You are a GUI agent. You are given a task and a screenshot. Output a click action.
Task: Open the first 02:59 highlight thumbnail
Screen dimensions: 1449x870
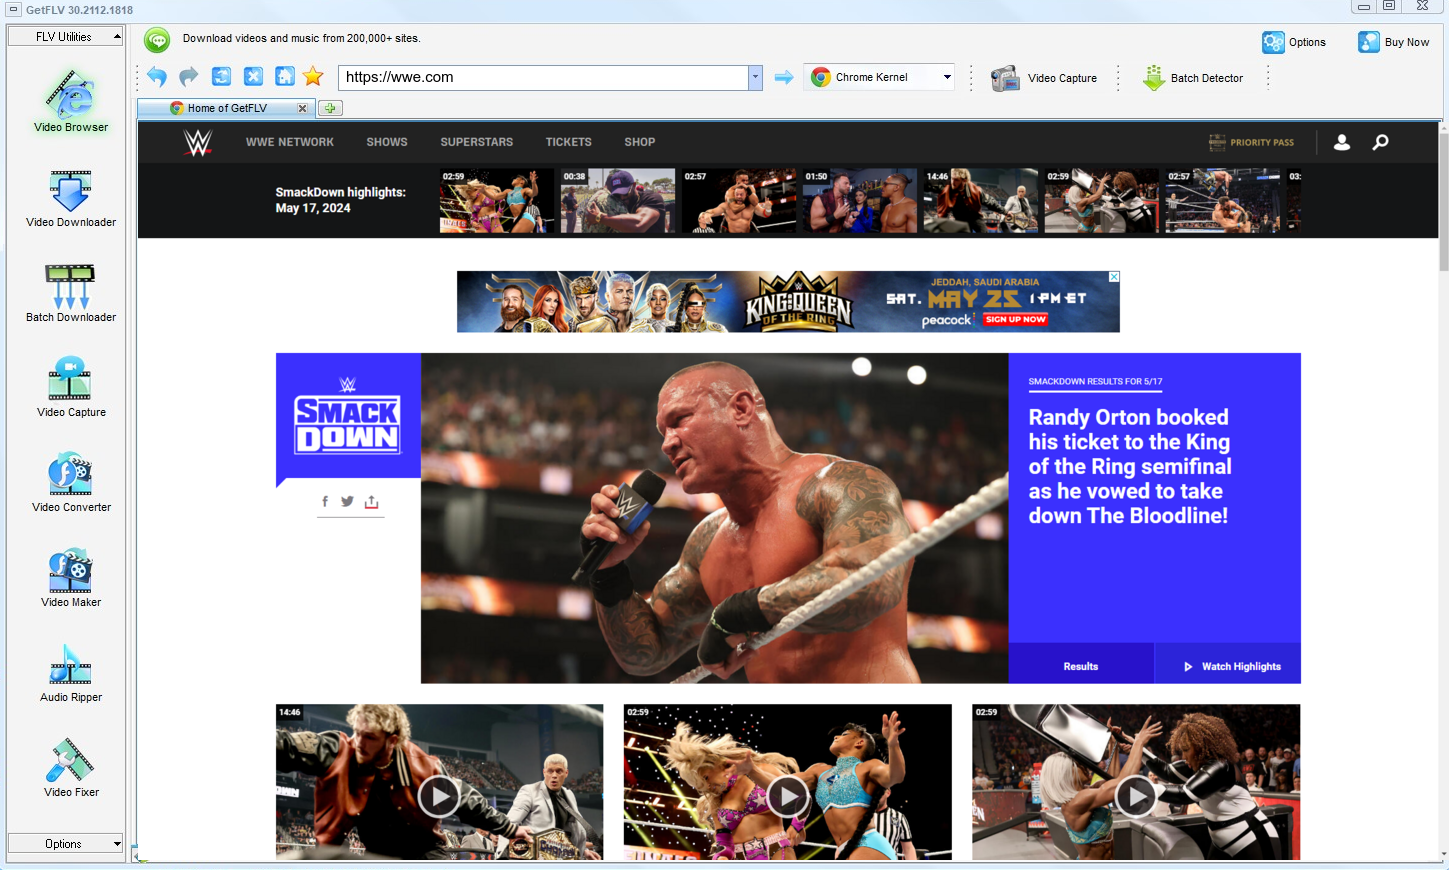[497, 201]
